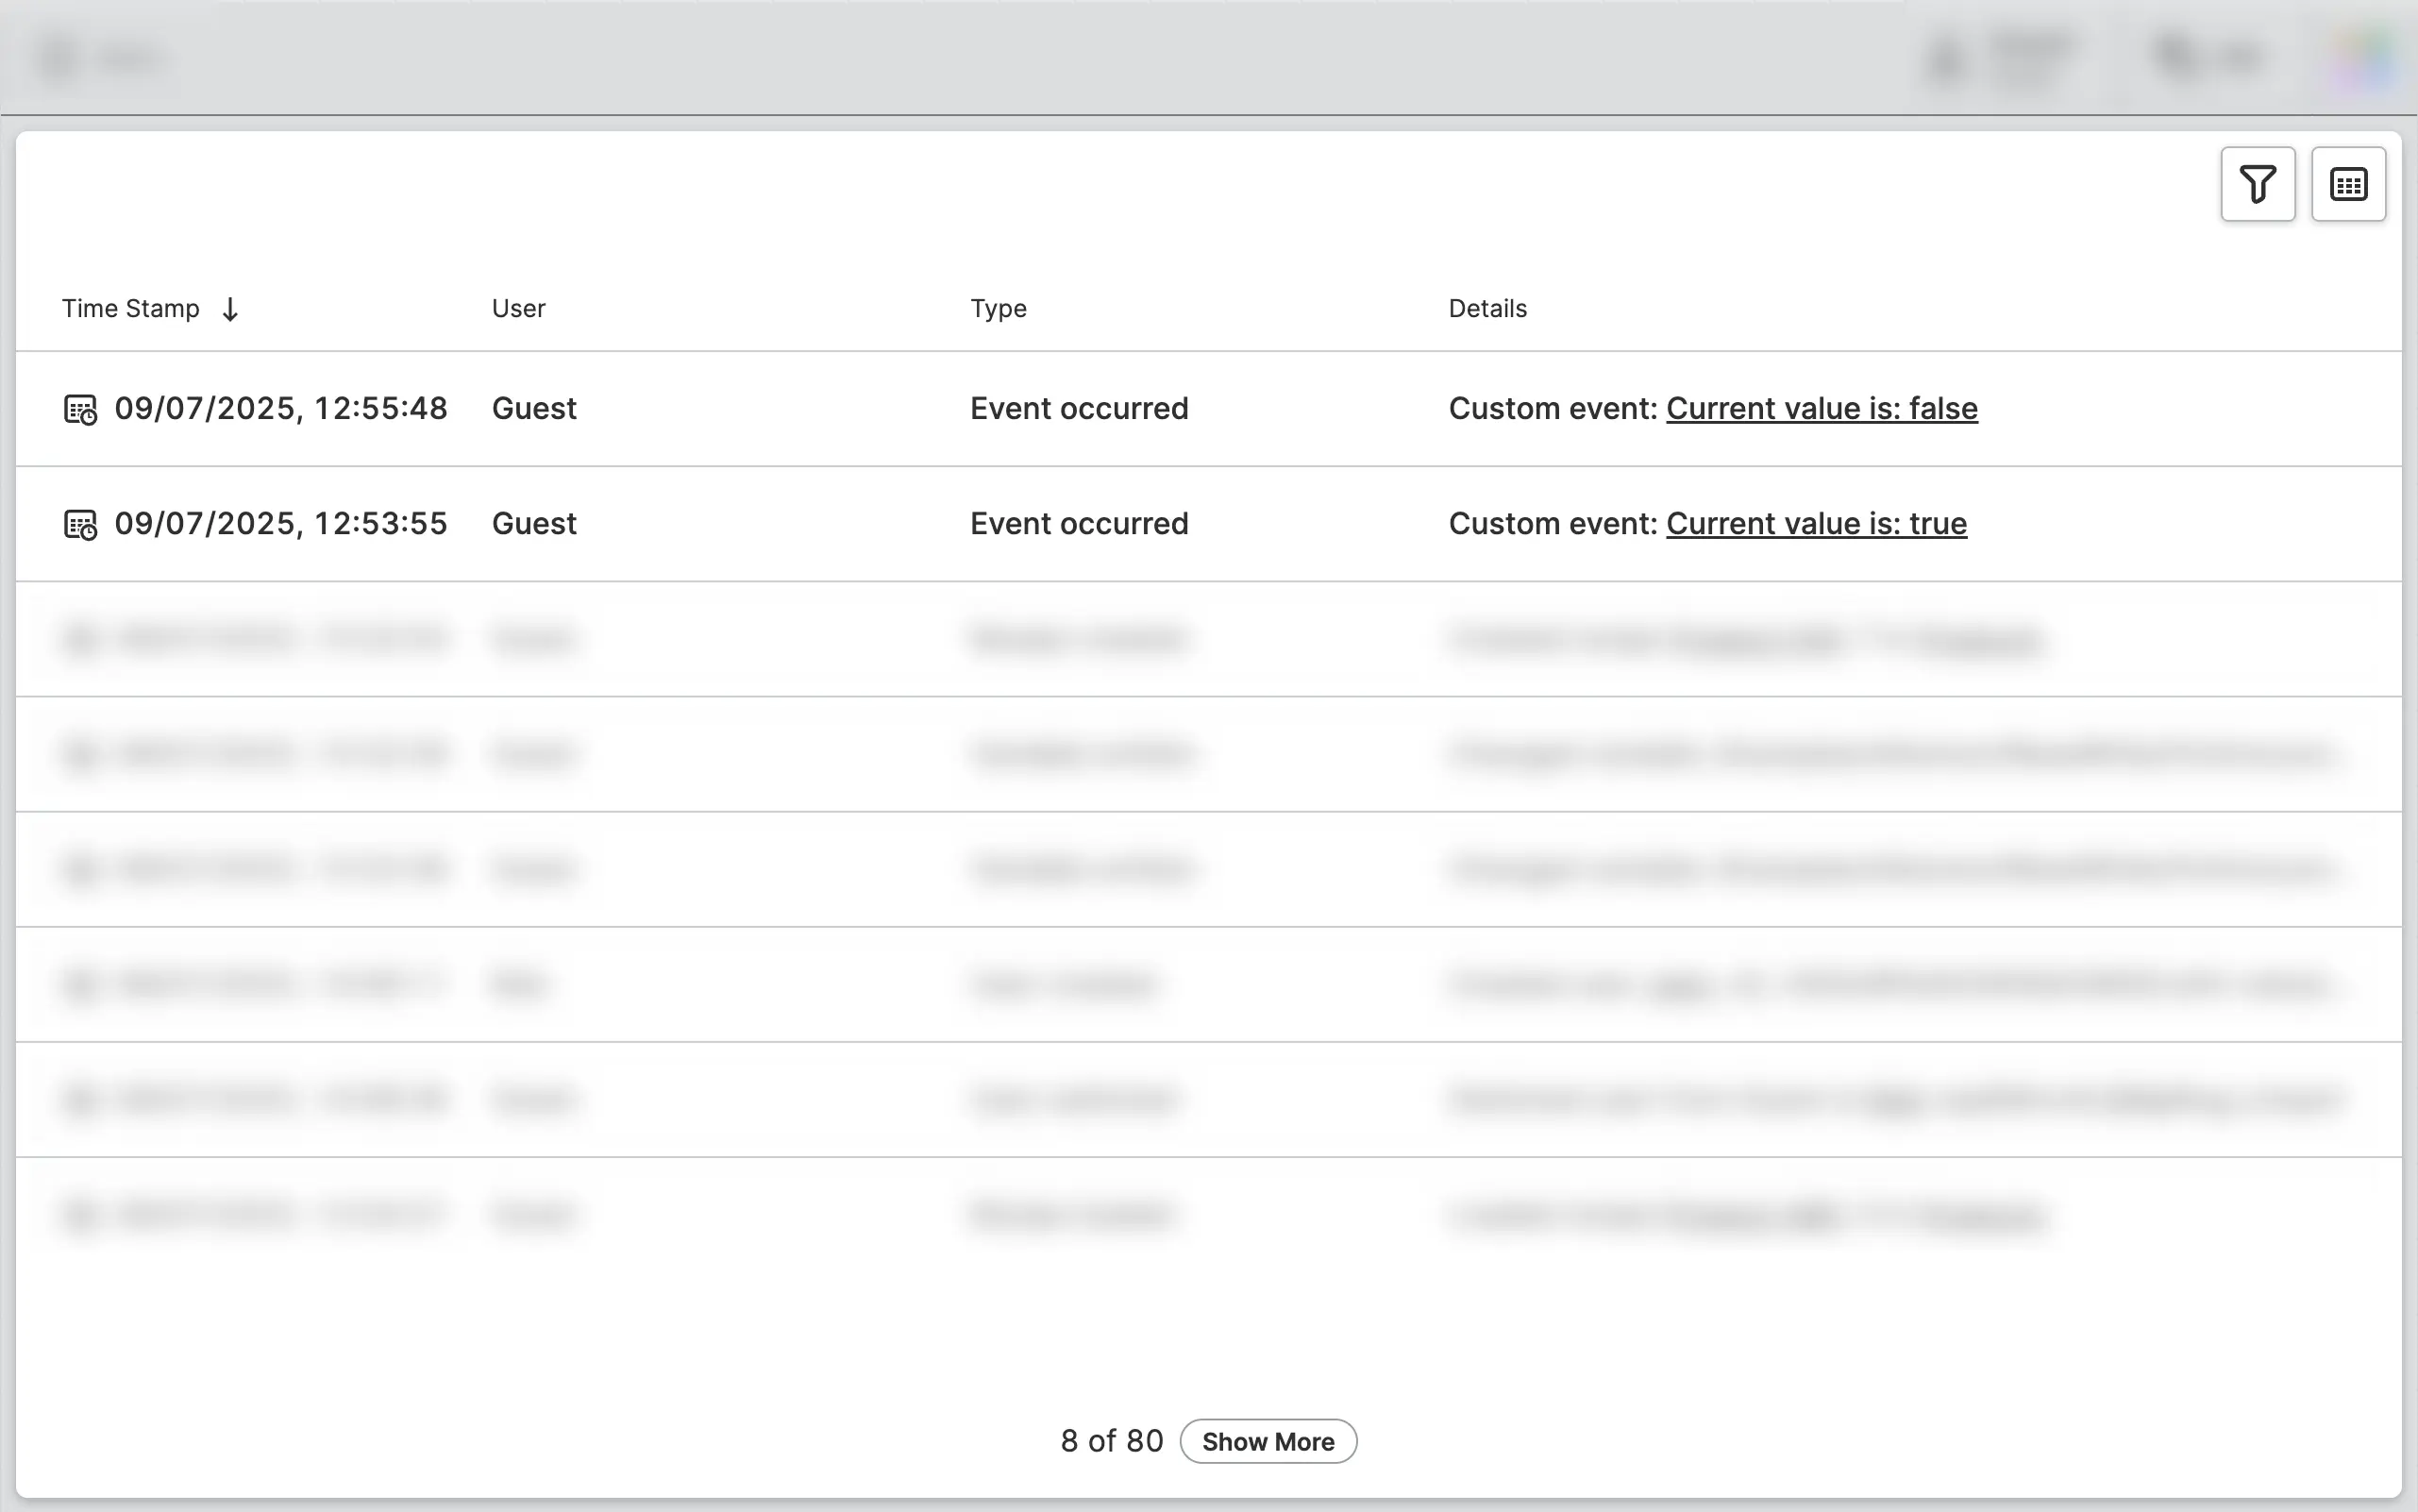Click Guest in the 12:55:48 row
Screen dimensions: 2418x1512
tap(534, 408)
